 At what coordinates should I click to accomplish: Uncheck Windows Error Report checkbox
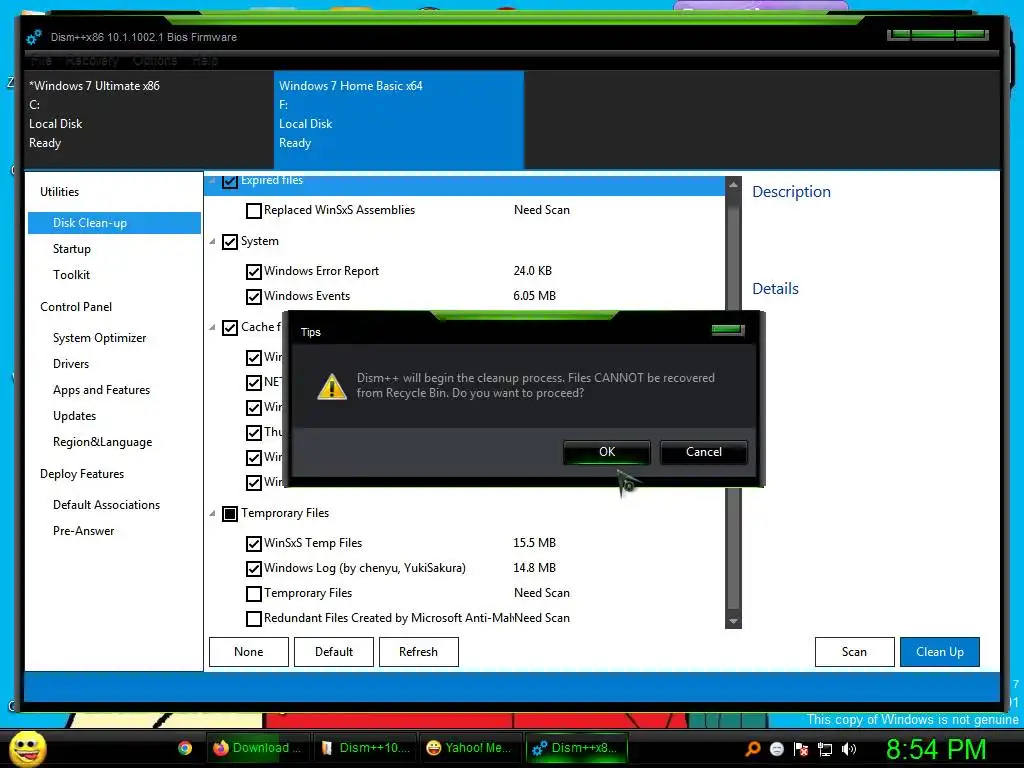click(253, 271)
